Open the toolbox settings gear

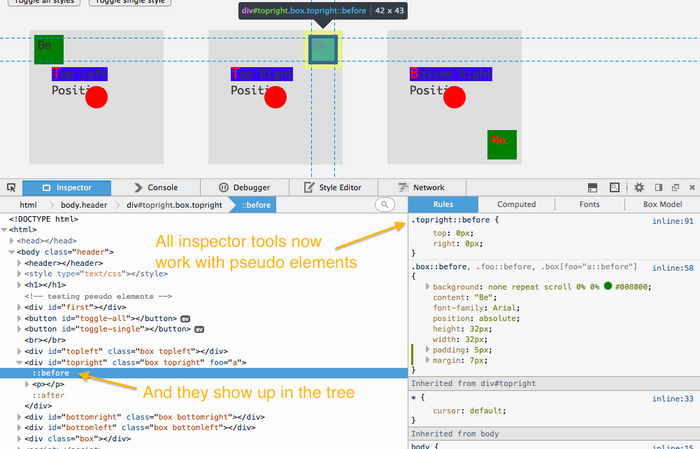point(639,187)
